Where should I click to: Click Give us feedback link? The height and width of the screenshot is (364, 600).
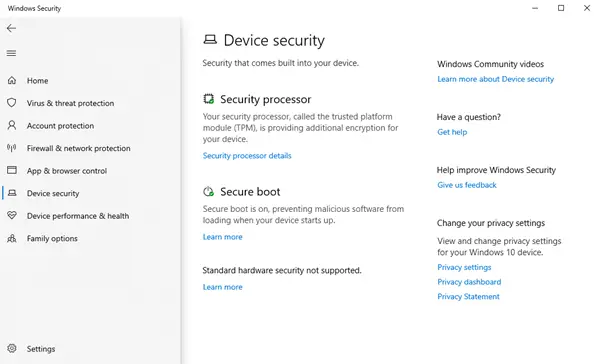tap(466, 185)
